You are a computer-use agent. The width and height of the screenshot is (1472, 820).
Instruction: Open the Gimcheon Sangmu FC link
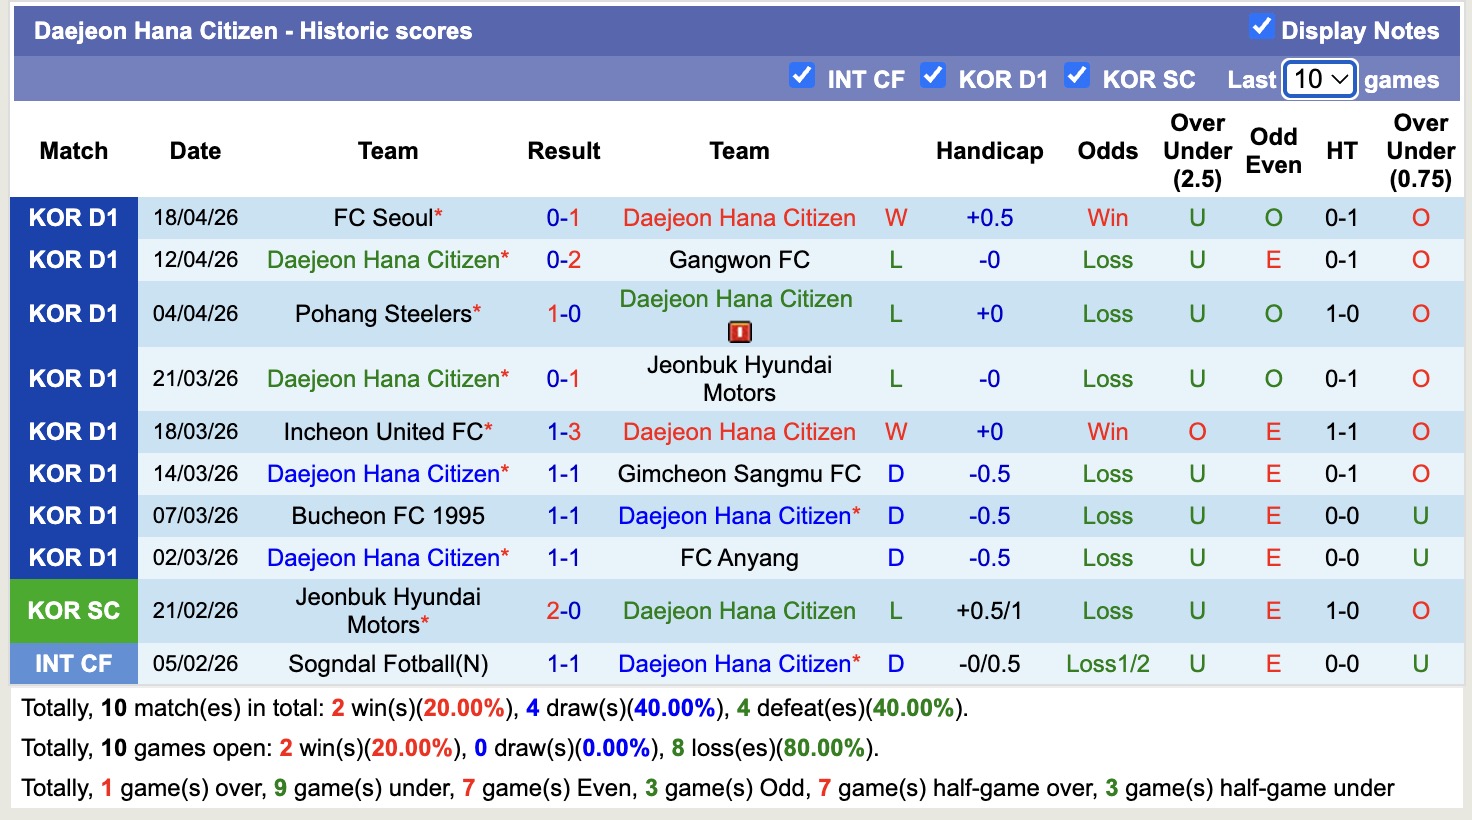739,473
